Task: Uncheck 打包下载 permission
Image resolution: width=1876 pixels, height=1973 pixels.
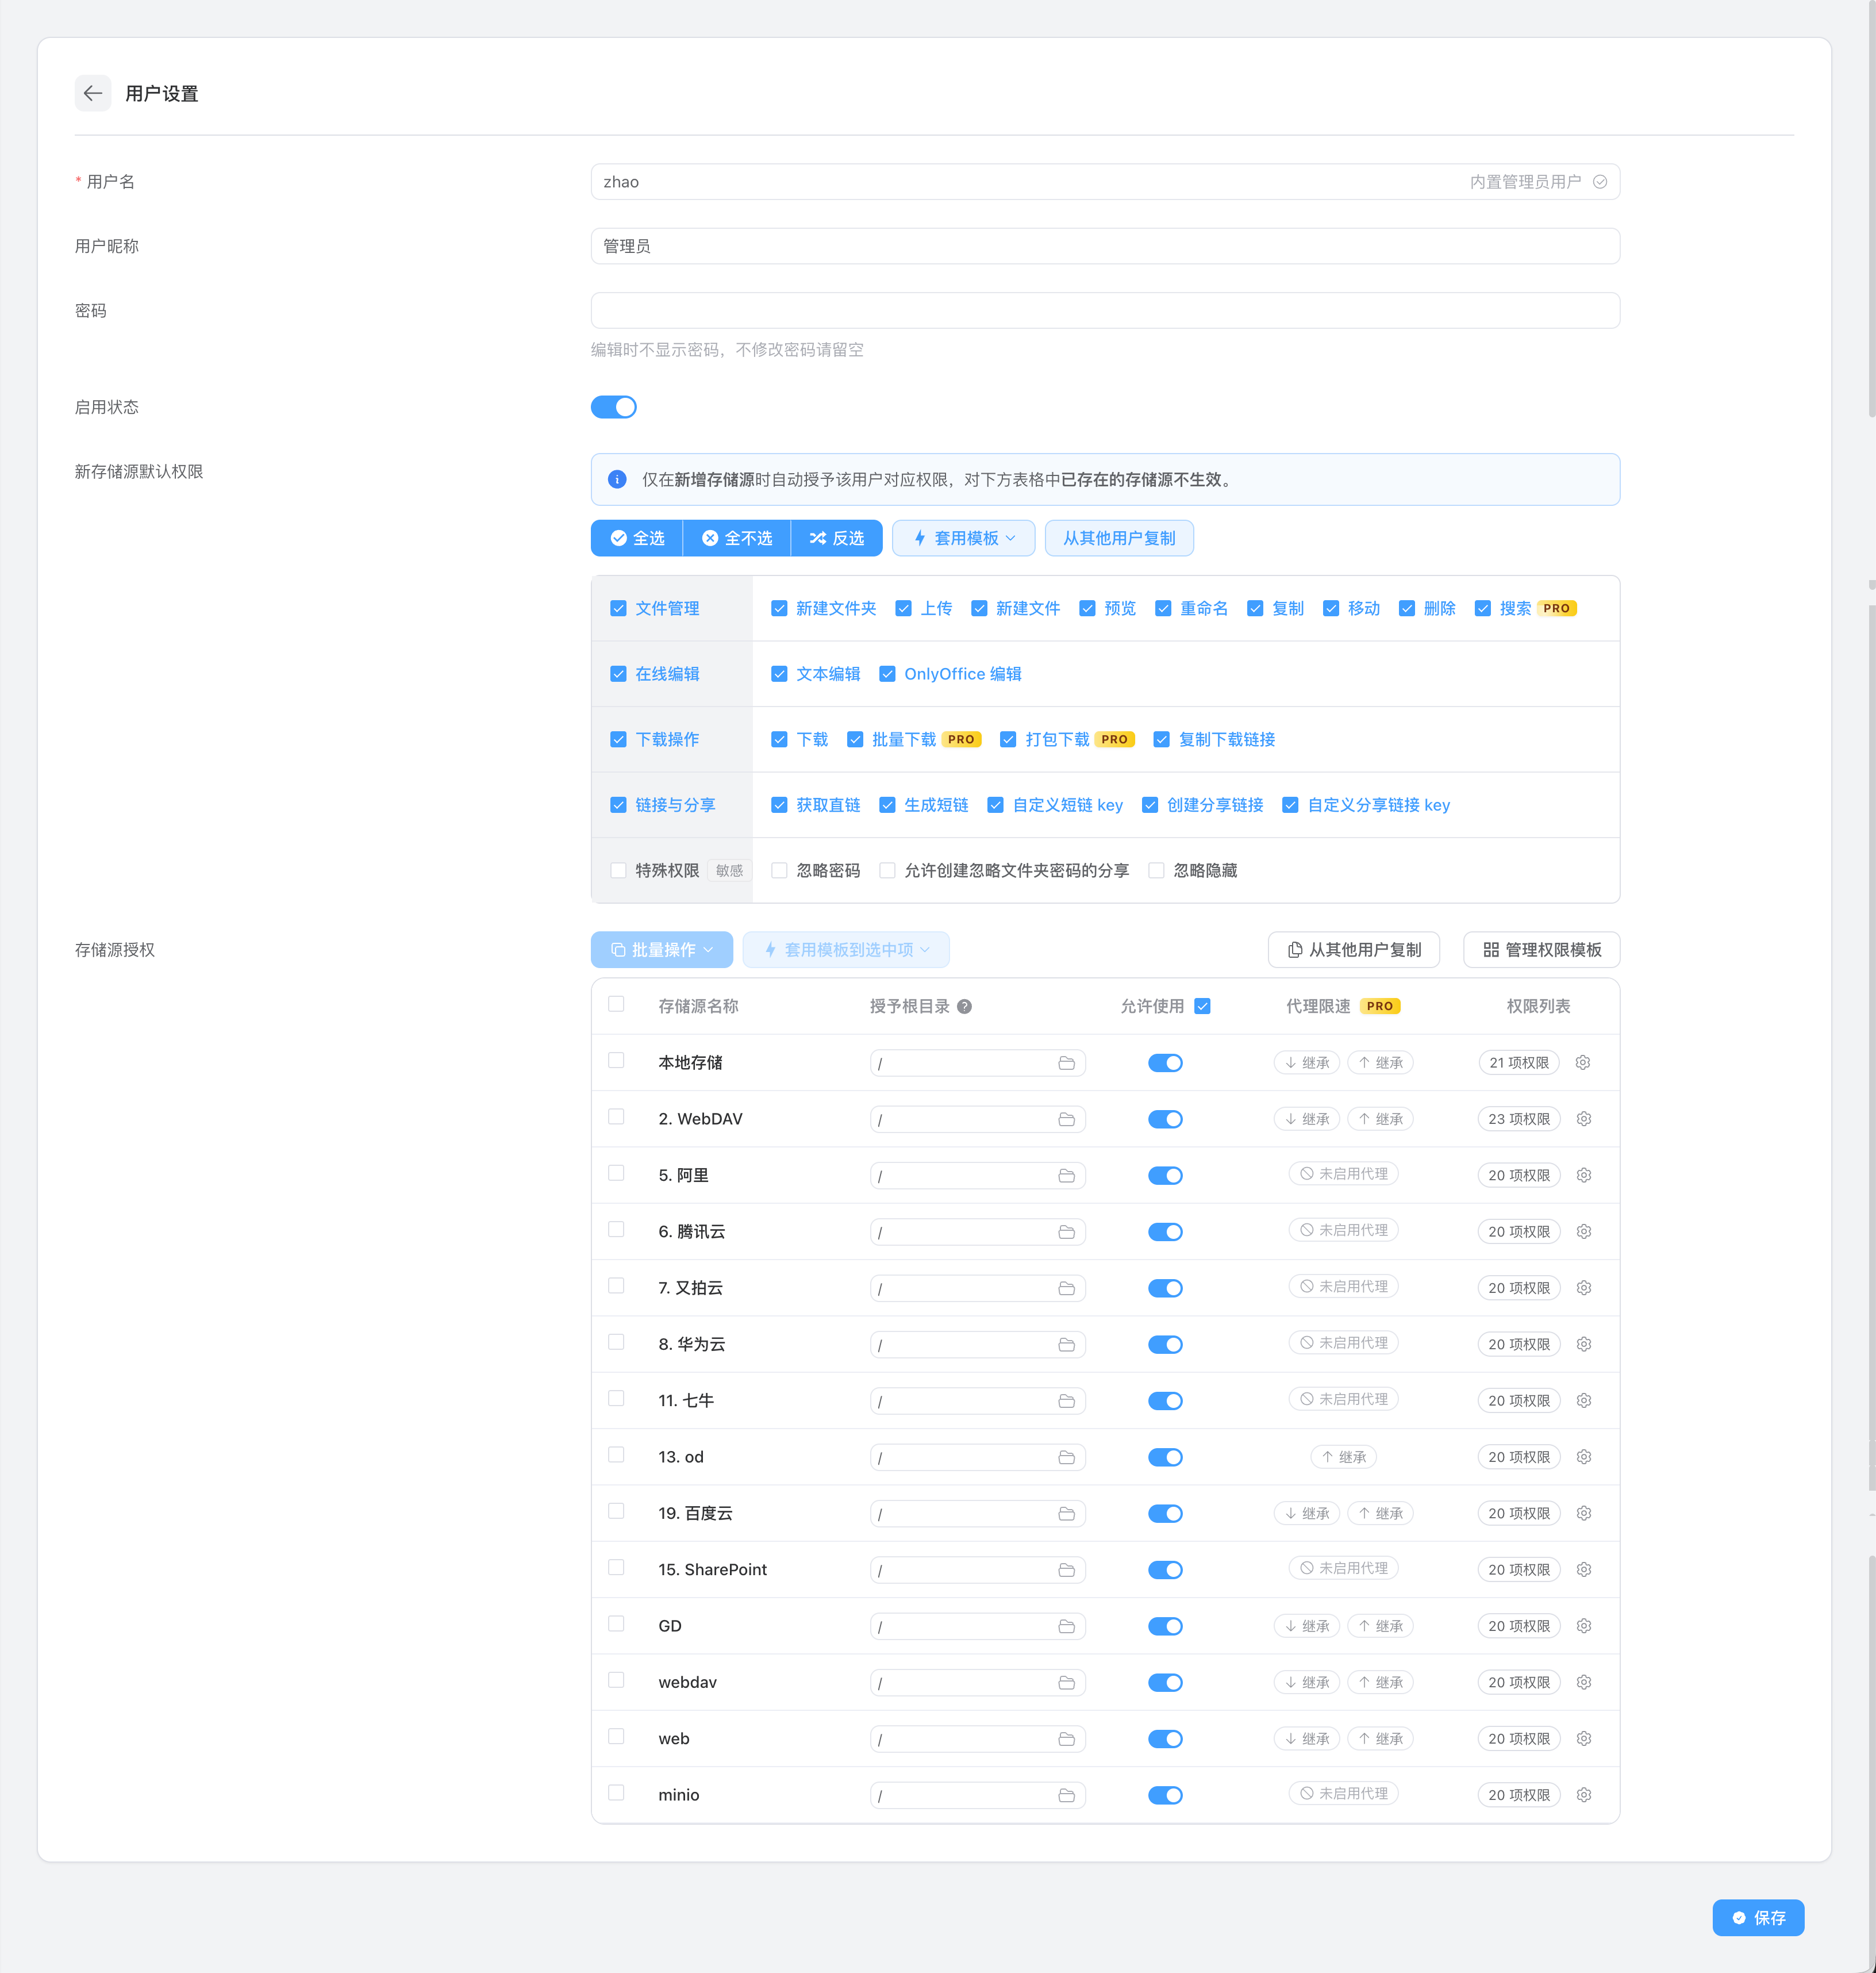Action: [1008, 739]
